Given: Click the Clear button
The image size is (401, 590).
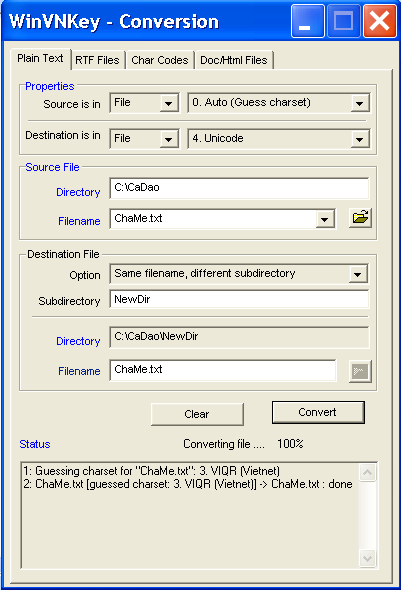Looking at the screenshot, I should point(197,414).
